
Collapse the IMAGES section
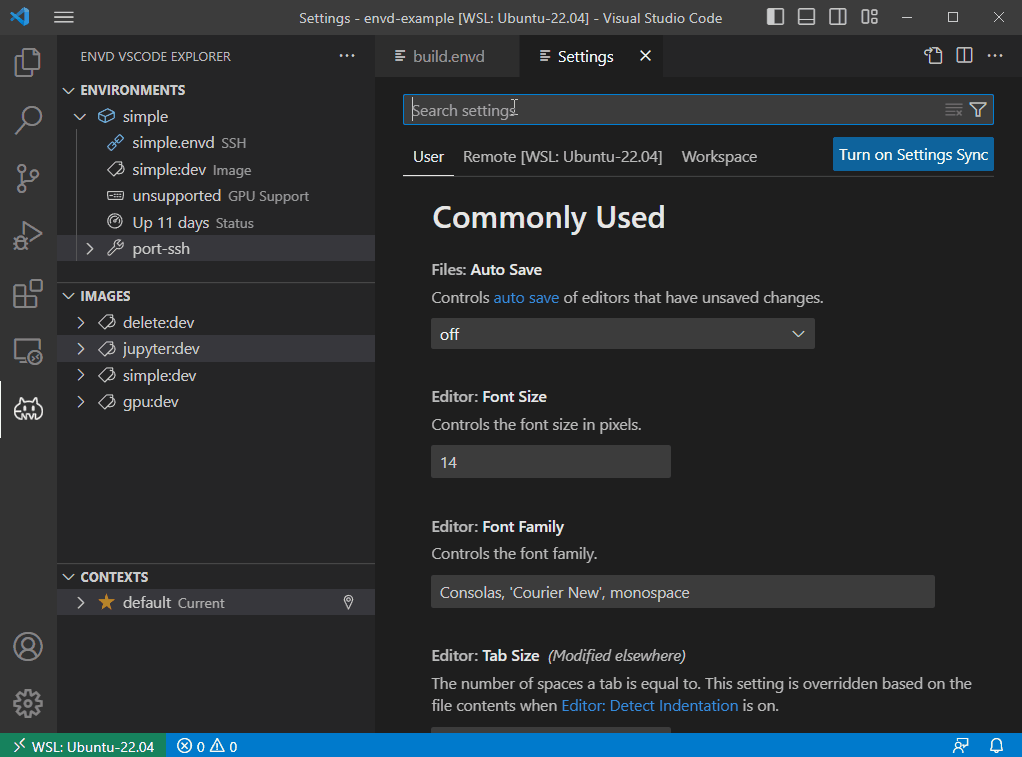68,296
